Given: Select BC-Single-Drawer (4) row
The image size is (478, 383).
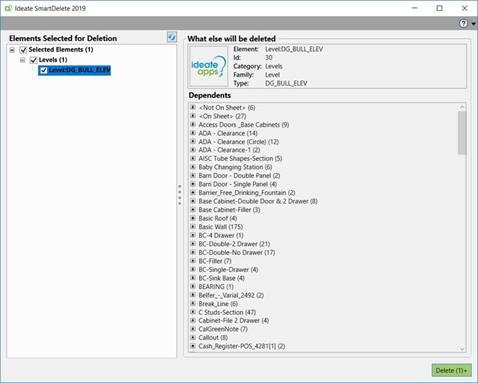Looking at the screenshot, I should 228,269.
